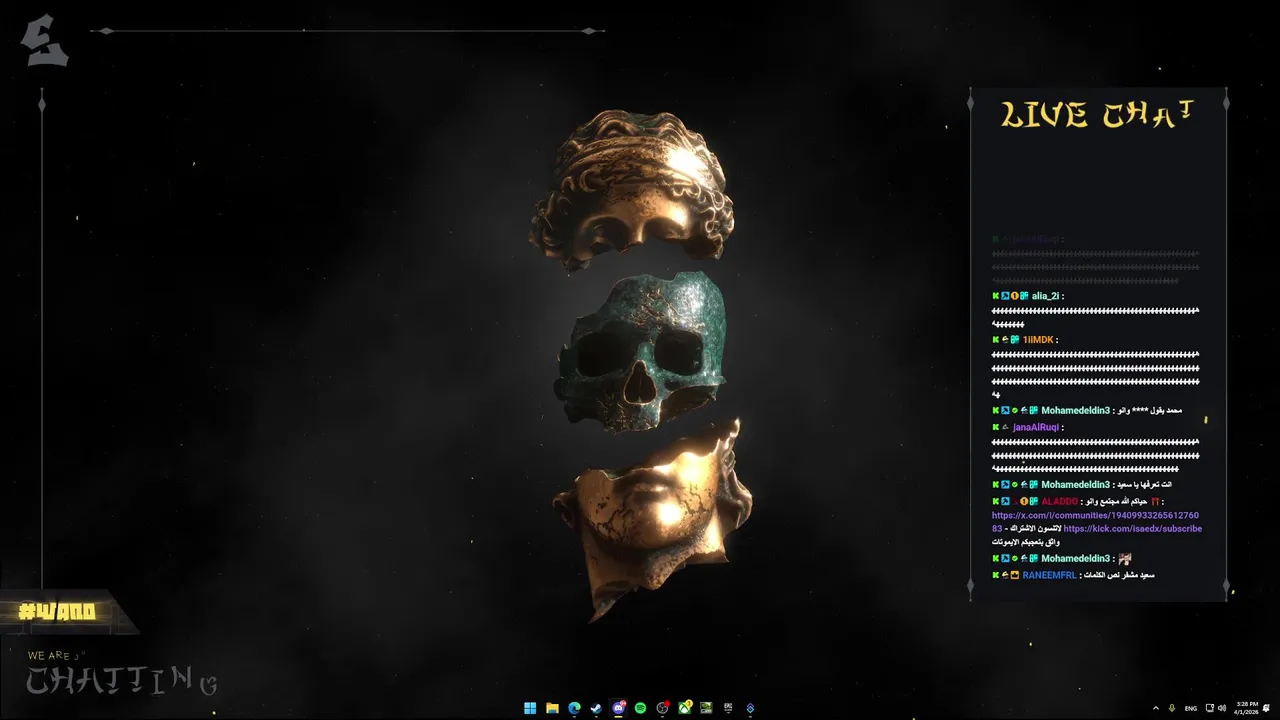The image size is (1280, 720).
Task: Click the emote image in Mohamedeldin3's message
Action: pyautogui.click(x=1125, y=558)
